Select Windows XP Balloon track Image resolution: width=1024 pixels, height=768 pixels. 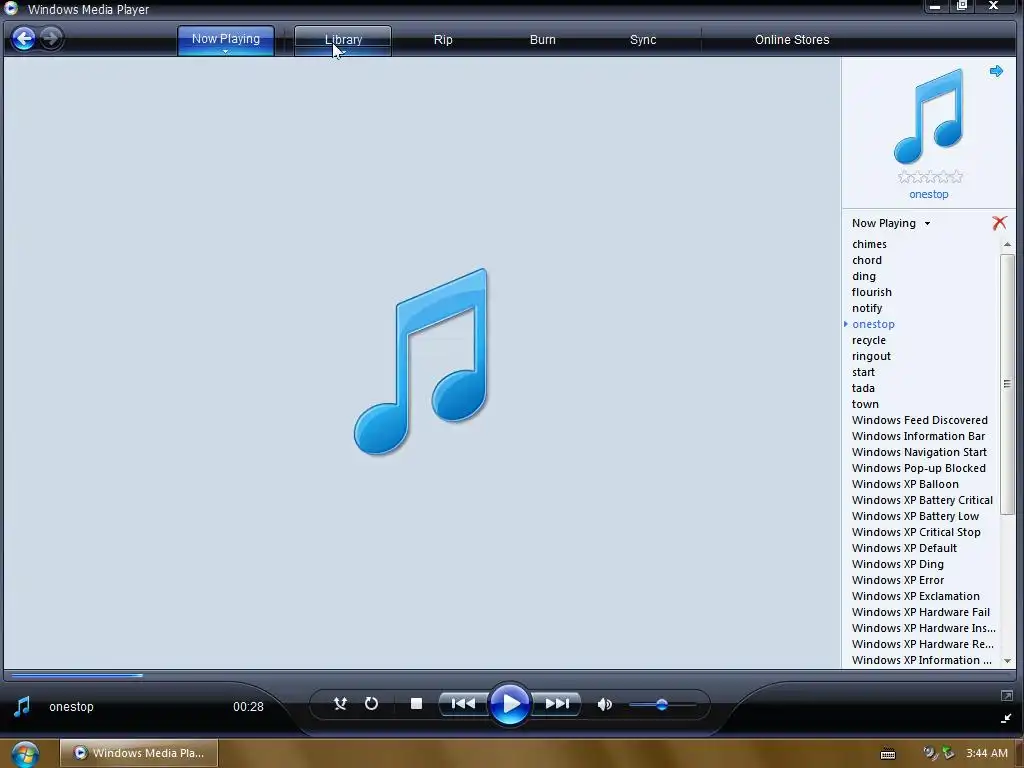click(905, 484)
